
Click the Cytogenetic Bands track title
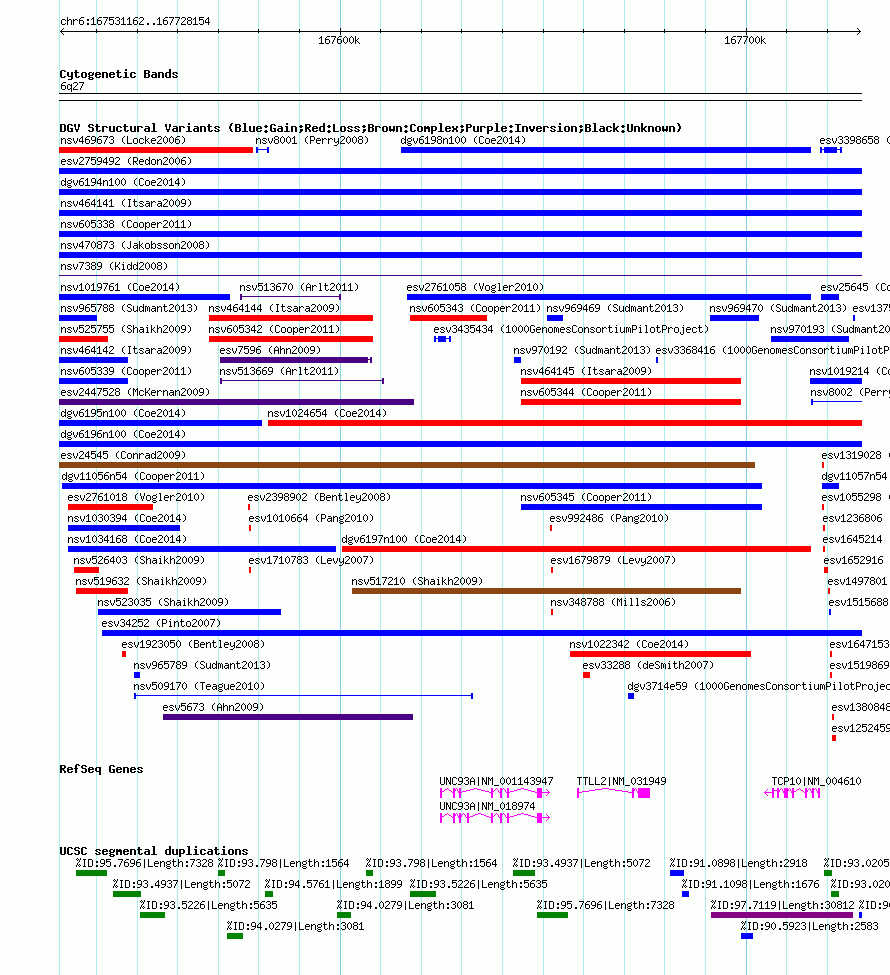point(119,74)
